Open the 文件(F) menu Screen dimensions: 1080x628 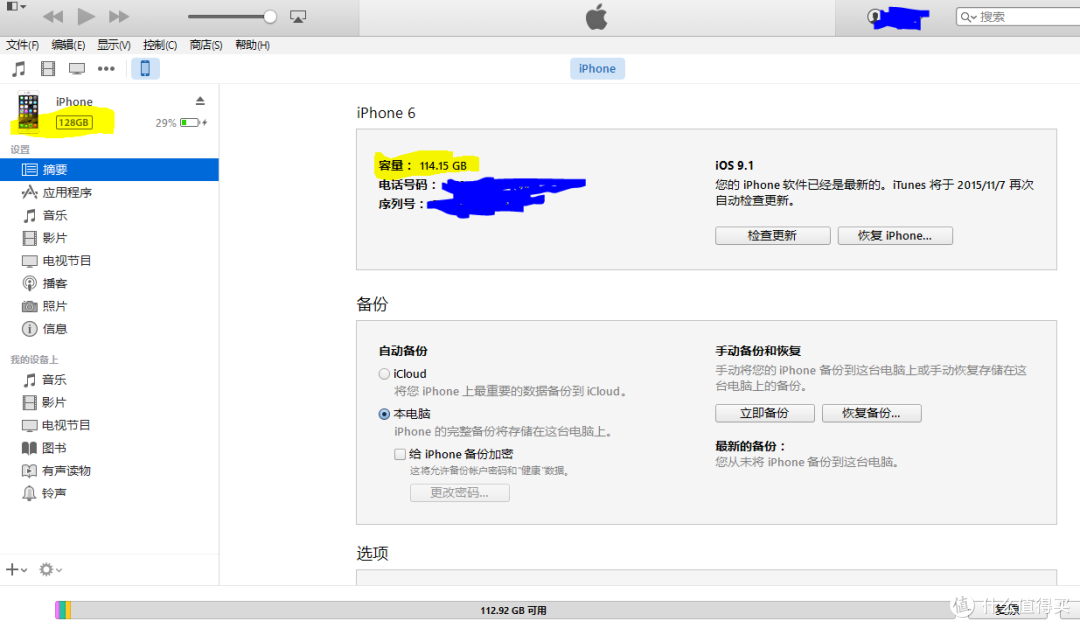point(22,45)
